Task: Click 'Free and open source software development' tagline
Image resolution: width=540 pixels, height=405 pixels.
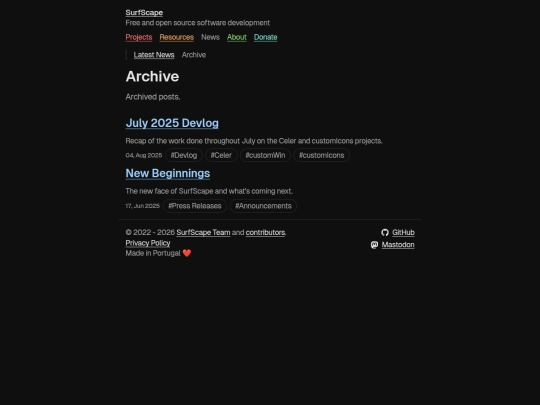Action: pos(198,23)
